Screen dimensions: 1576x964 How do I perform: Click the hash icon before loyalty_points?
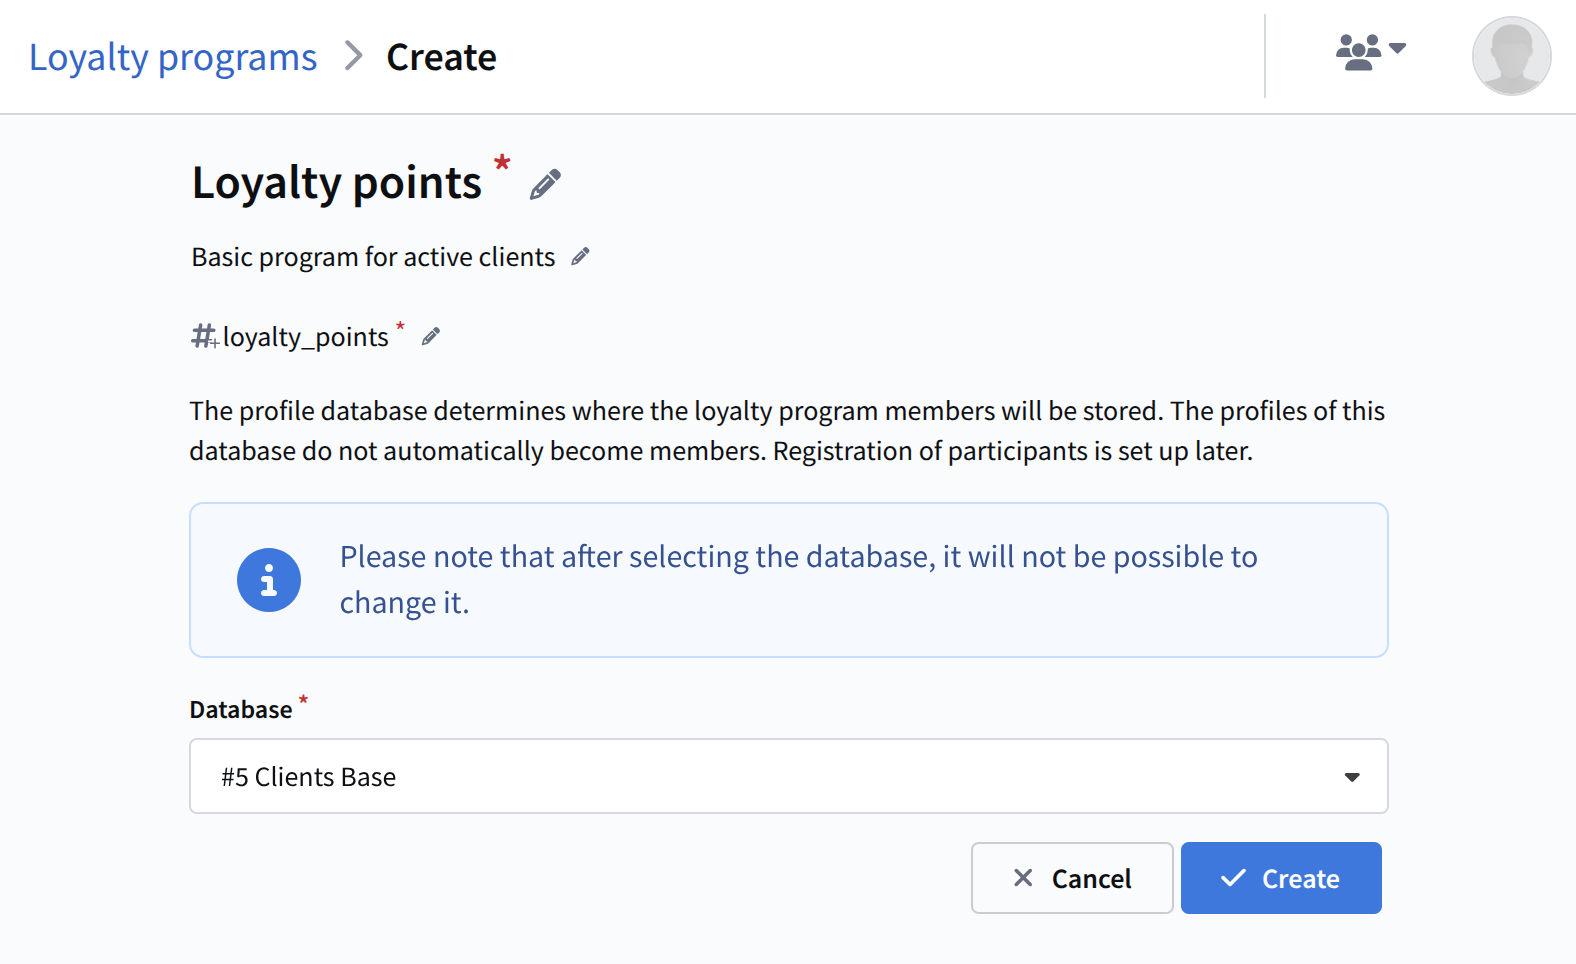click(204, 337)
